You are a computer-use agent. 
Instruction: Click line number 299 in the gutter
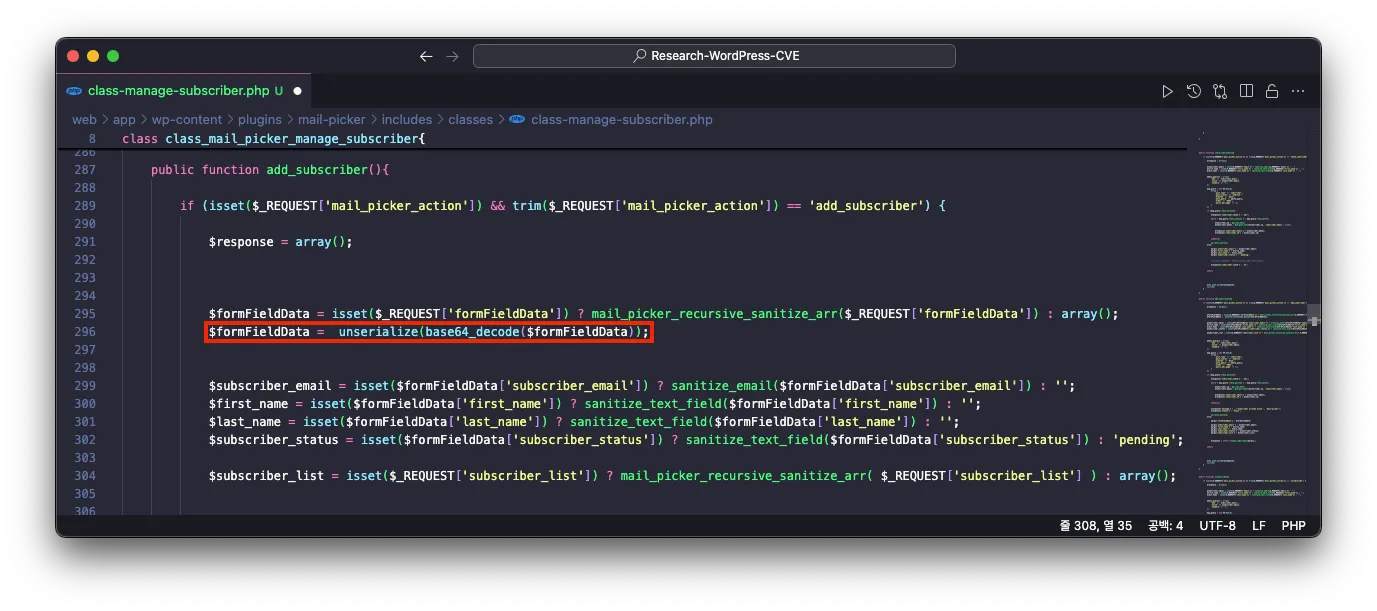click(84, 386)
